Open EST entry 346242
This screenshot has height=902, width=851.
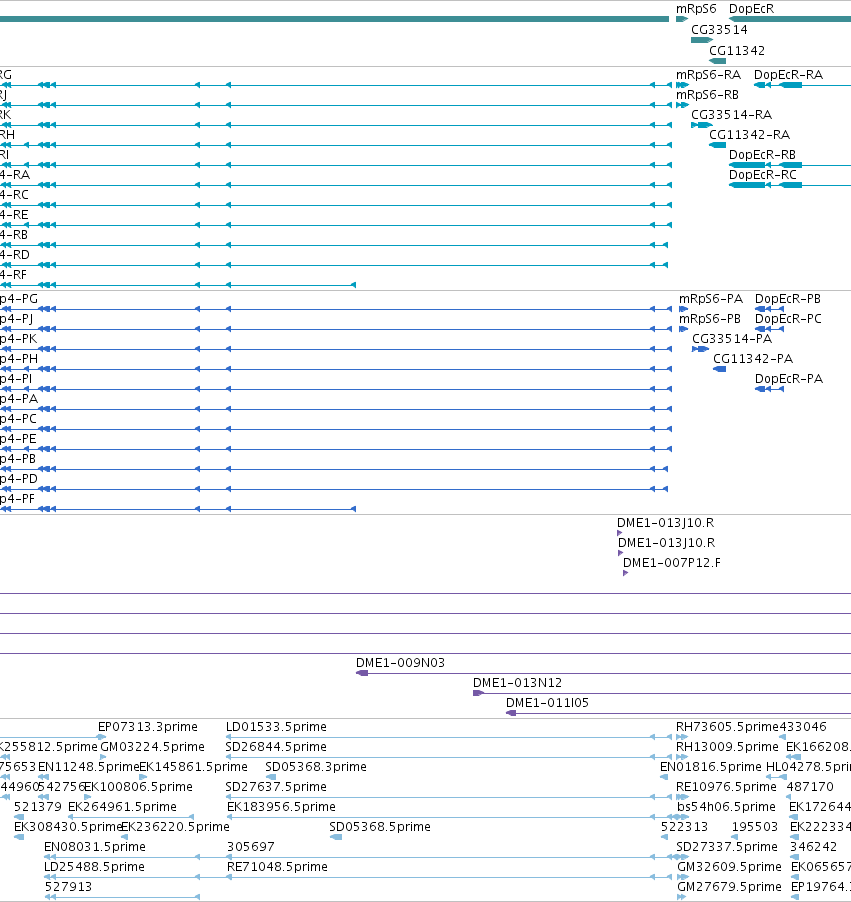pyautogui.click(x=814, y=847)
